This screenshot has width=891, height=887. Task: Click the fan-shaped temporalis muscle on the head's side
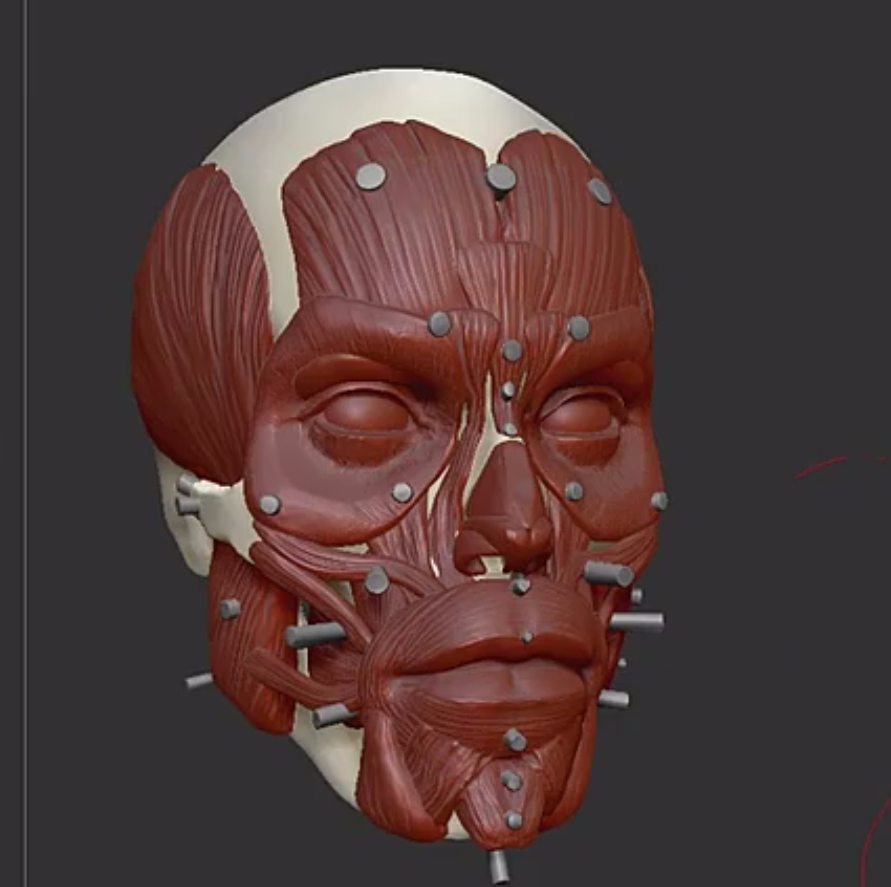click(x=202, y=324)
